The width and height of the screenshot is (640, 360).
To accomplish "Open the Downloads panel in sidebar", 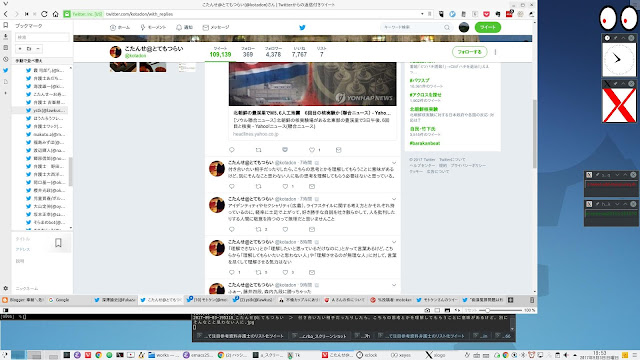I will 5,36.
